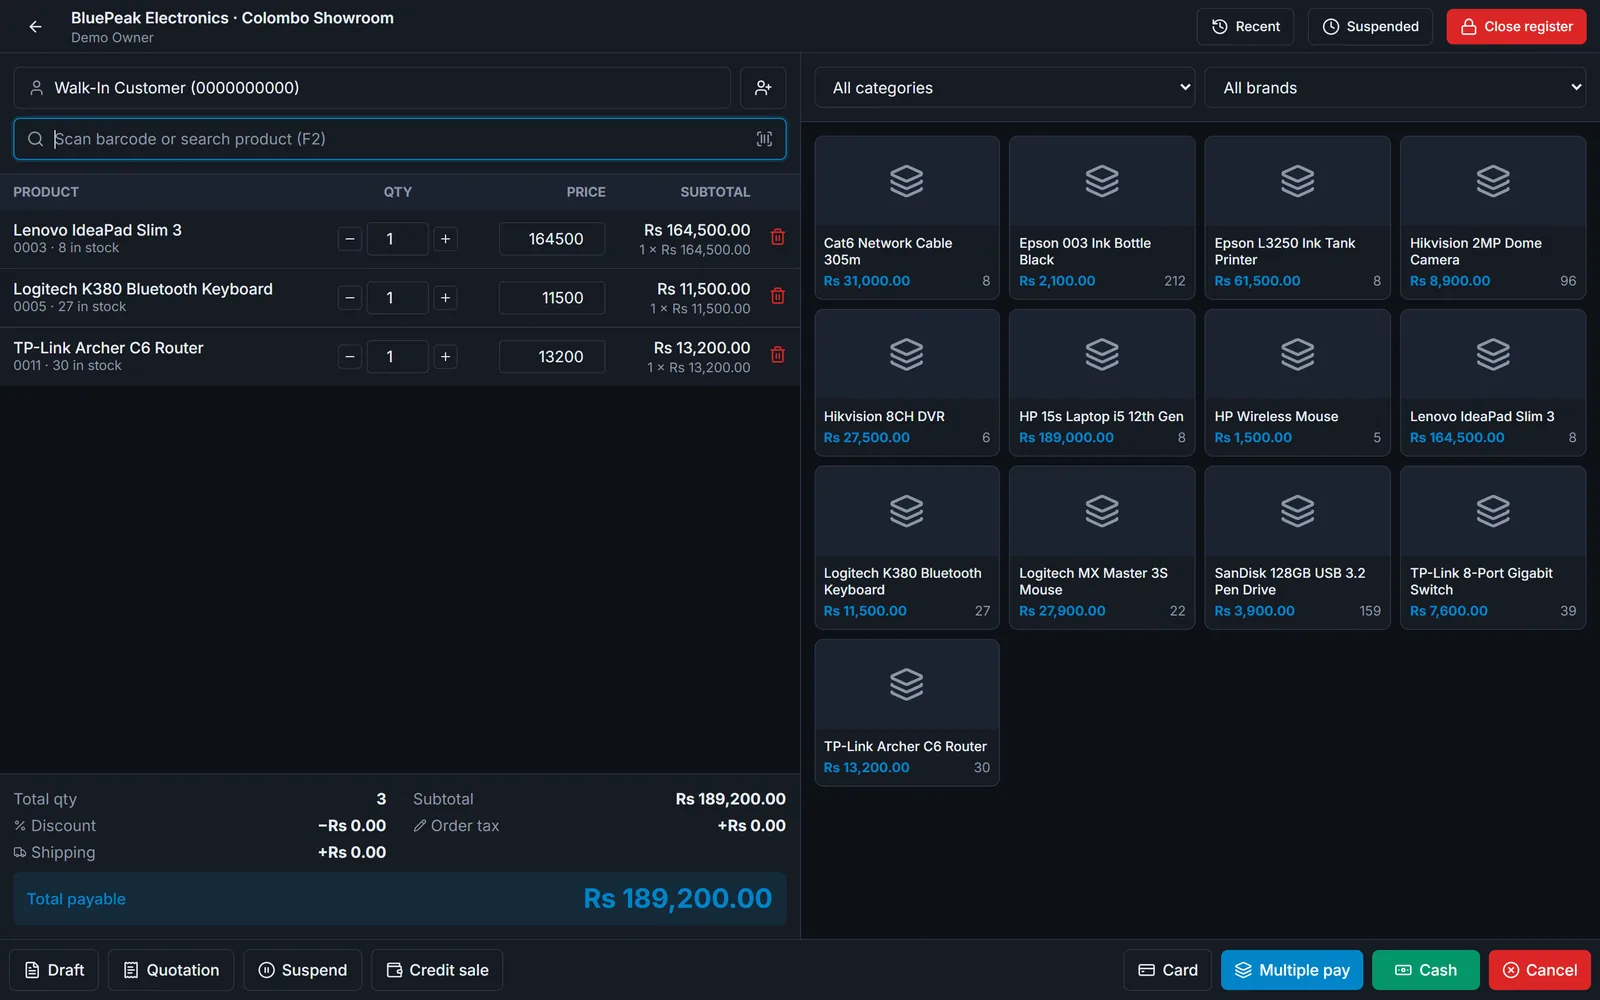Pay with Cash
Screen dimensions: 1600x1000
pos(1425,970)
